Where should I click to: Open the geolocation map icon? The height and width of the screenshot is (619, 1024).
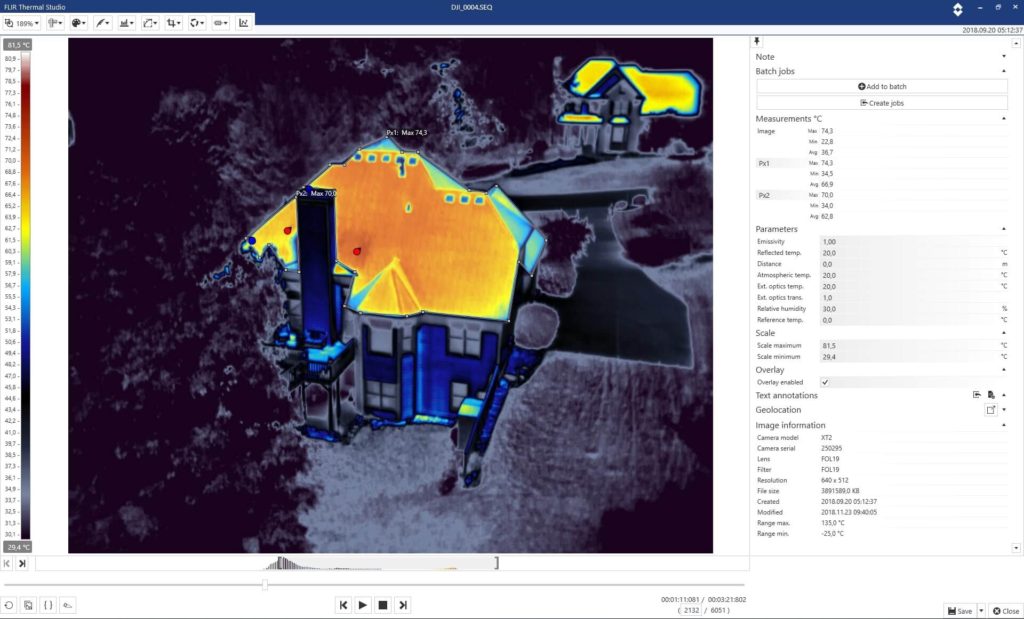coord(991,410)
